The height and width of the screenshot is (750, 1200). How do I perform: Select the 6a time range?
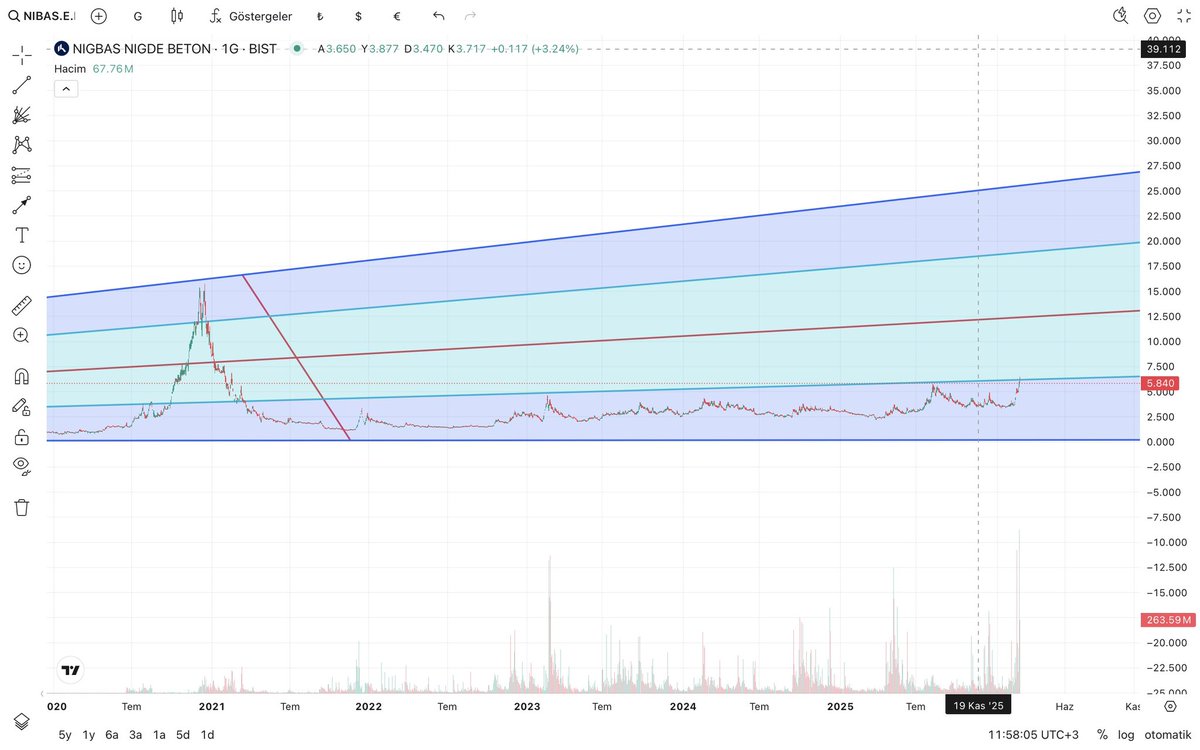click(x=112, y=734)
